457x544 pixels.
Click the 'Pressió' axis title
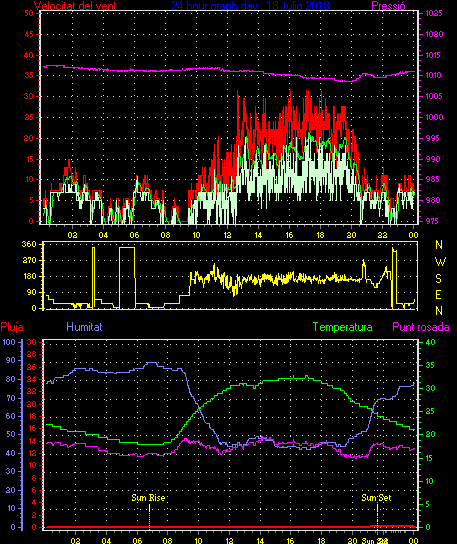click(388, 6)
